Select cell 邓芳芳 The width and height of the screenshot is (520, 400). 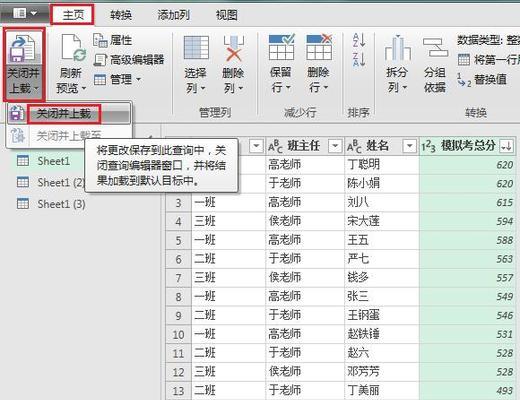(382, 372)
